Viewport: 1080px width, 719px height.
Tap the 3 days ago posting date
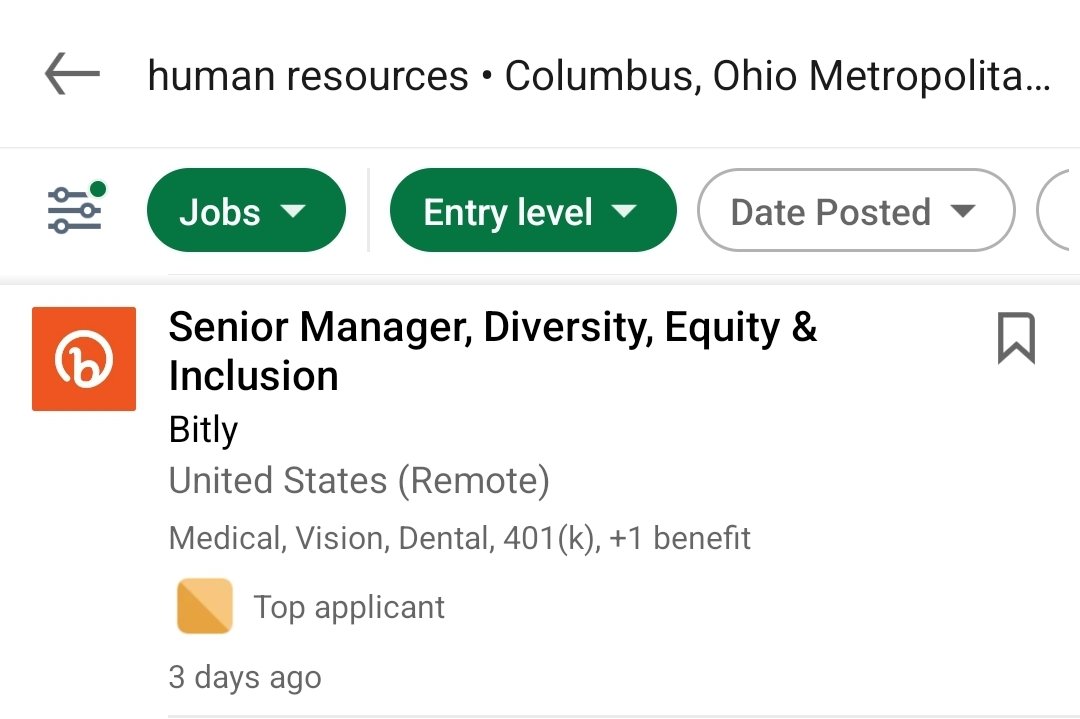point(245,677)
